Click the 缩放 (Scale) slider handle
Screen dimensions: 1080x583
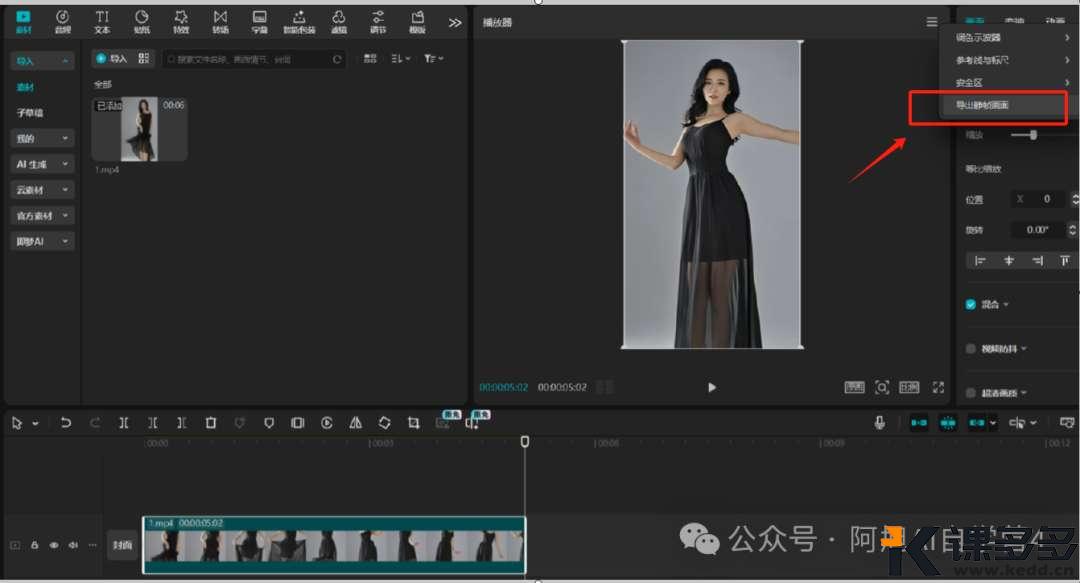1033,134
